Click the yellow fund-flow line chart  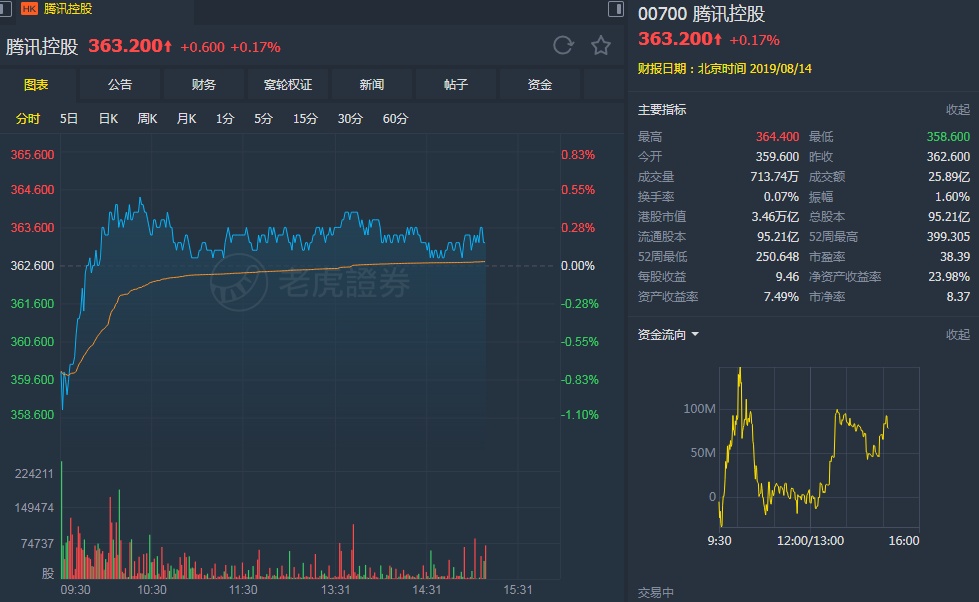804,448
